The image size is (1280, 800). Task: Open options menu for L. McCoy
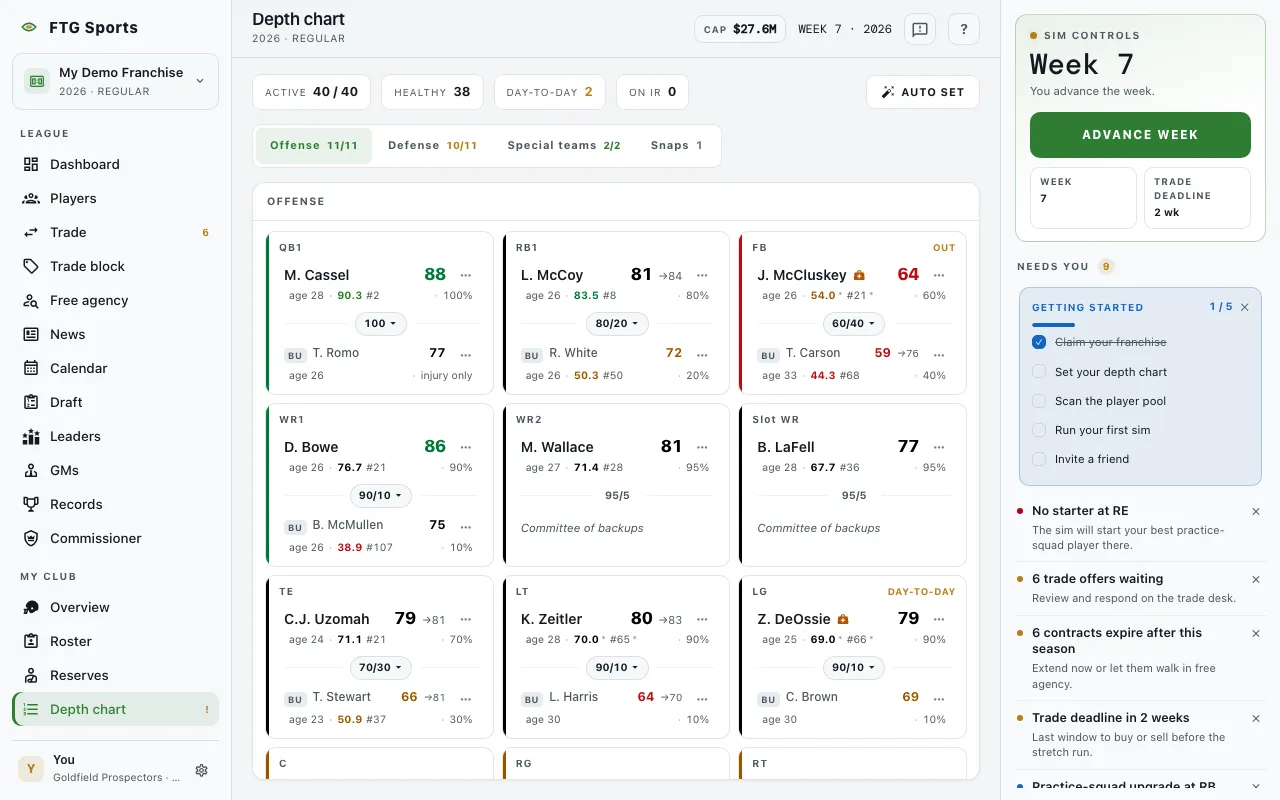[702, 275]
